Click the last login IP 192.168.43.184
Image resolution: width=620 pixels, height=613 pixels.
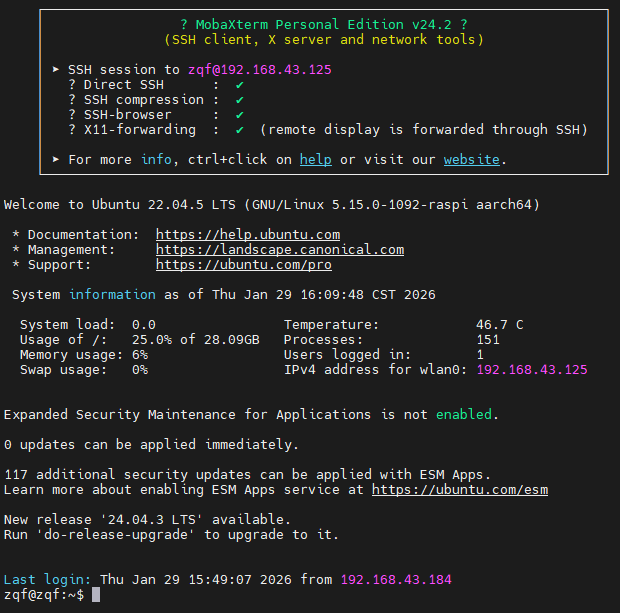[396, 580]
